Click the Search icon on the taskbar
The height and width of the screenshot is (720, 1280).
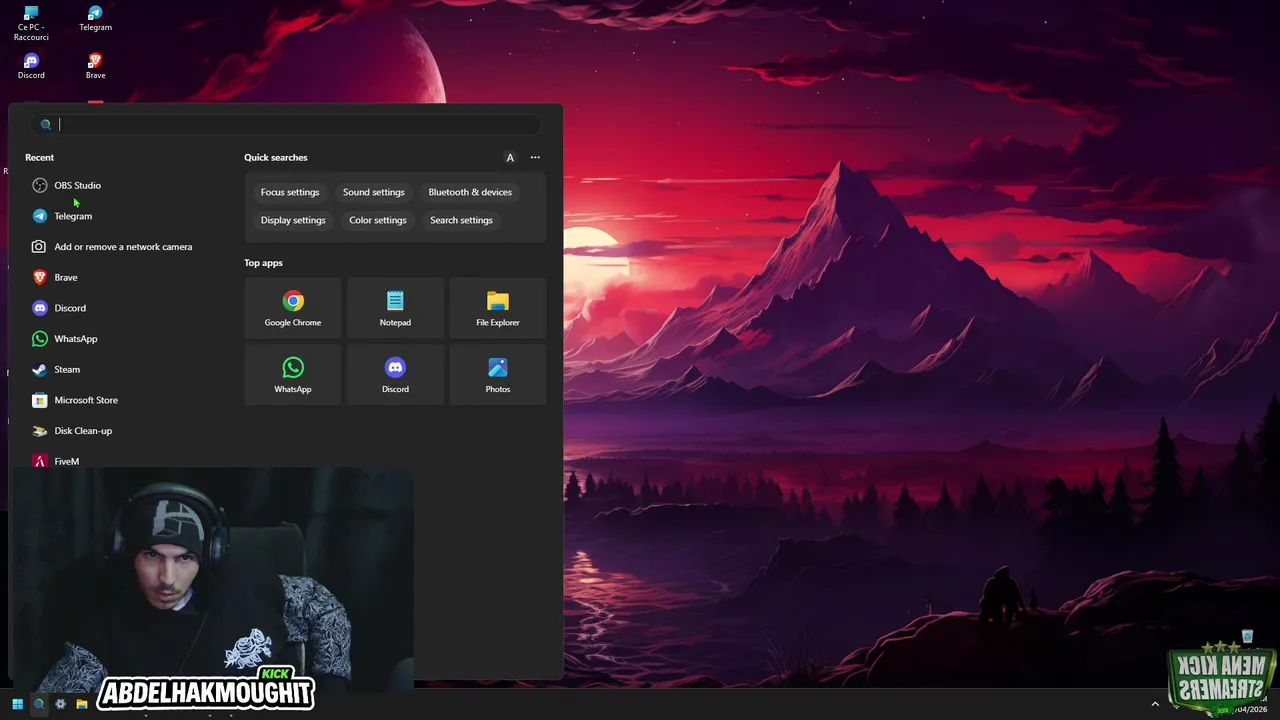pos(39,704)
